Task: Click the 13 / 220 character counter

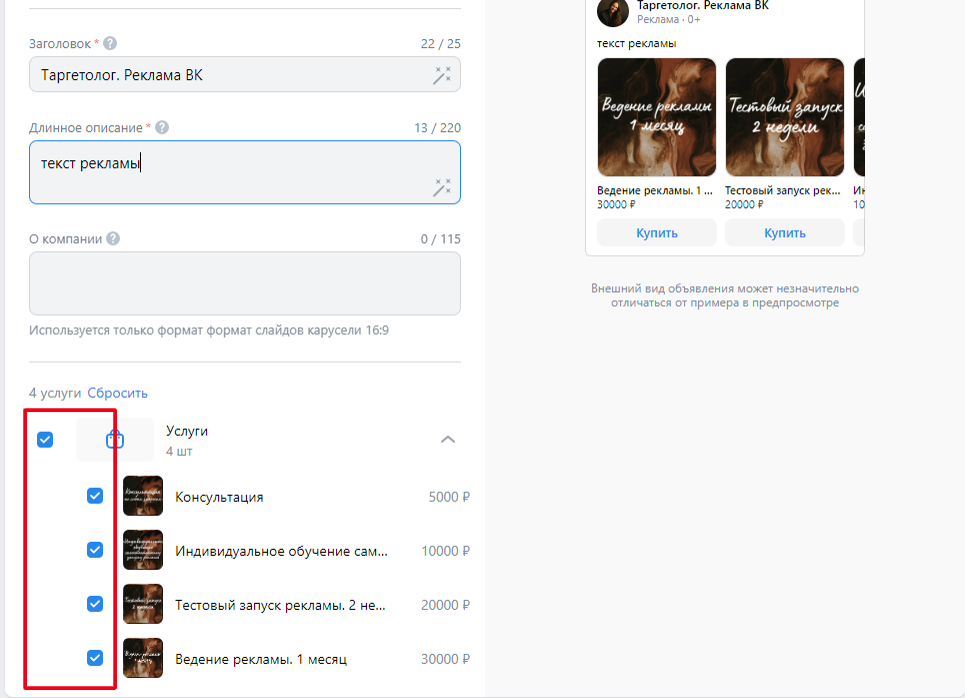Action: point(438,127)
